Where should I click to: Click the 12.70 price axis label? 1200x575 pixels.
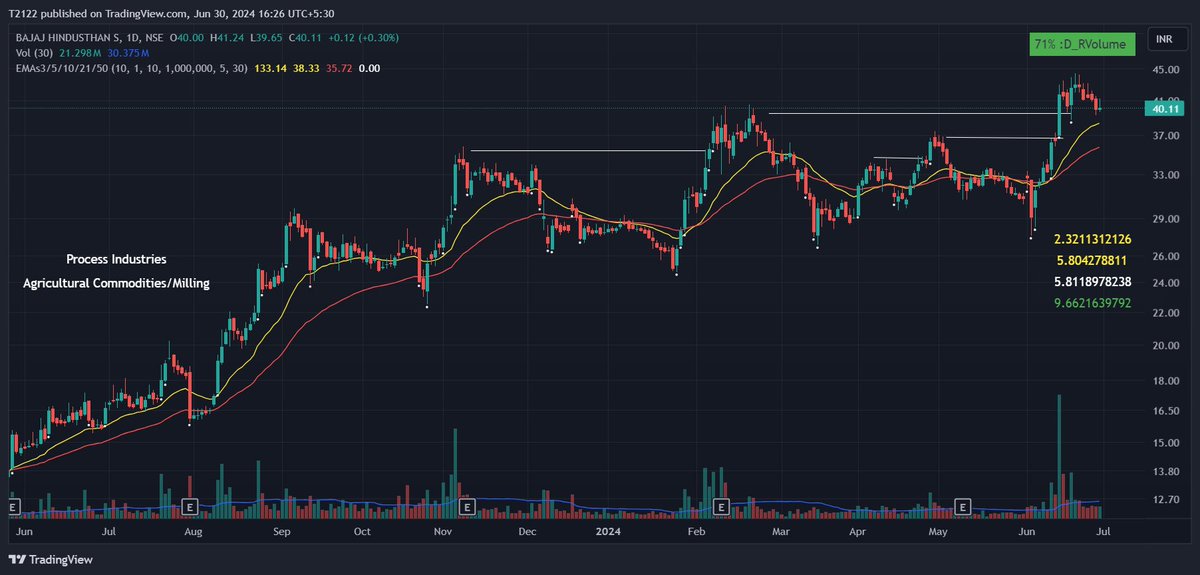(x=1165, y=499)
